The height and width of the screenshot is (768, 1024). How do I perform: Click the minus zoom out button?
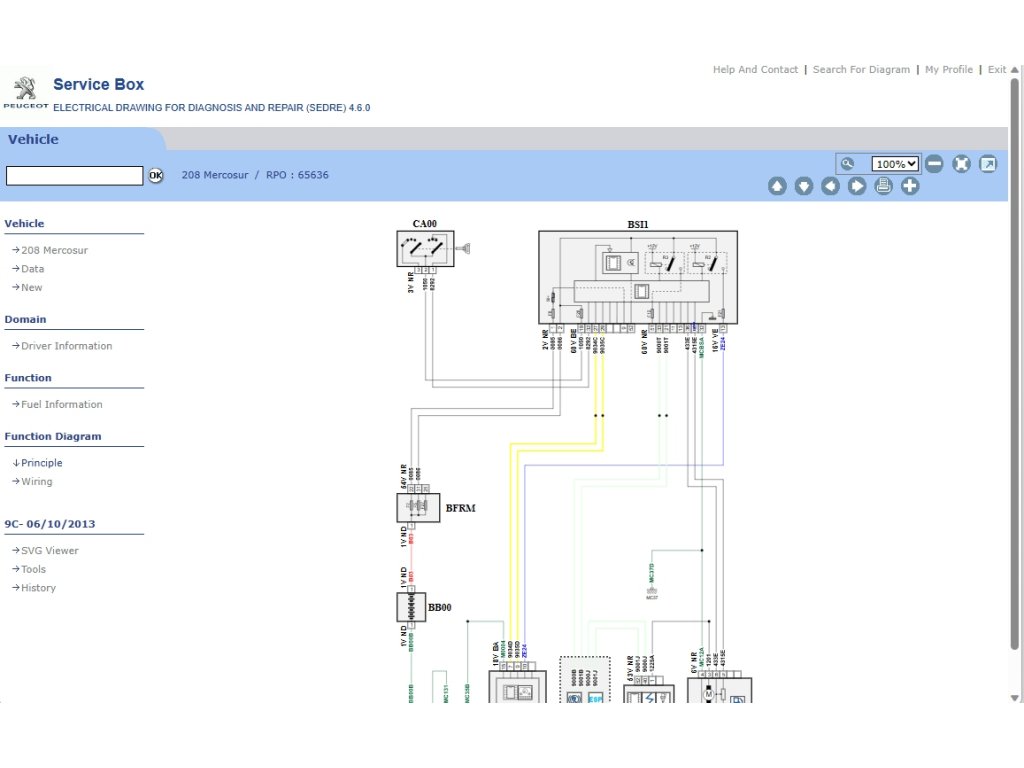coord(934,164)
